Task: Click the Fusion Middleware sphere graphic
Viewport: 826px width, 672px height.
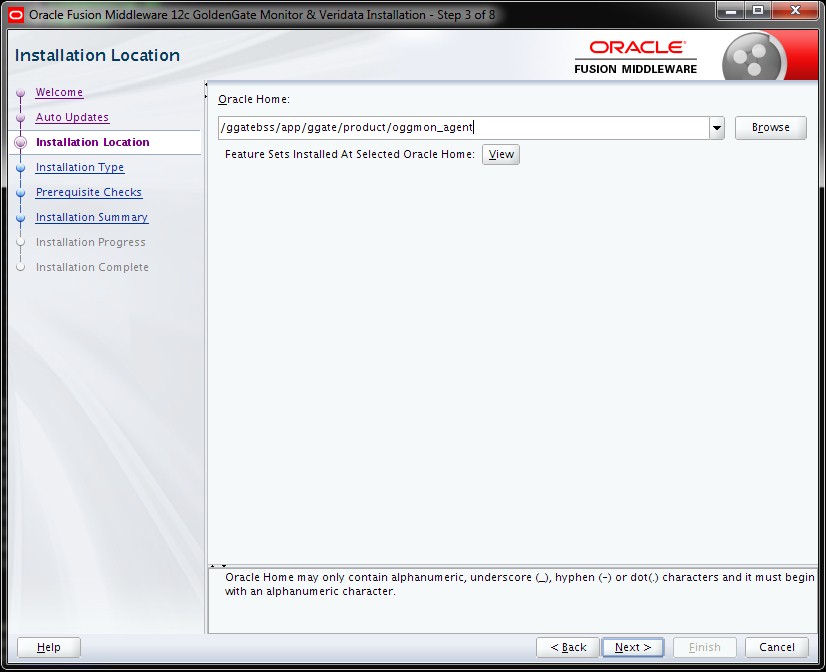Action: 754,57
